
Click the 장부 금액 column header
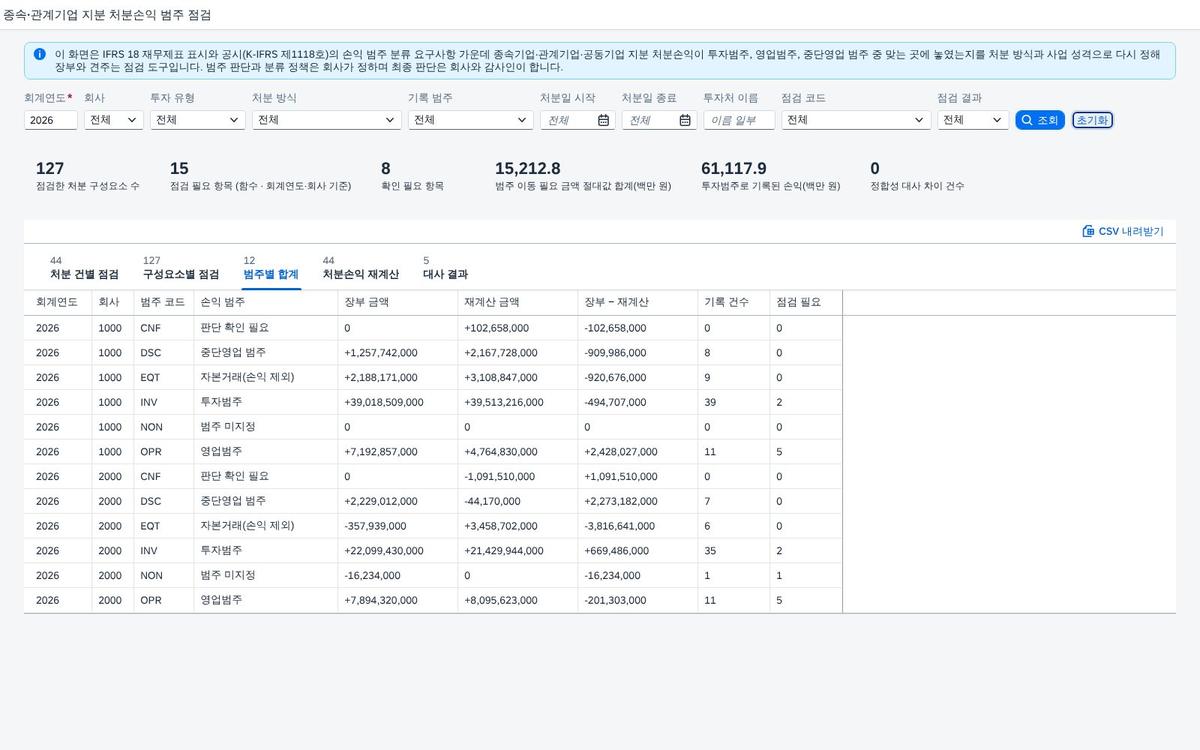pyautogui.click(x=398, y=302)
